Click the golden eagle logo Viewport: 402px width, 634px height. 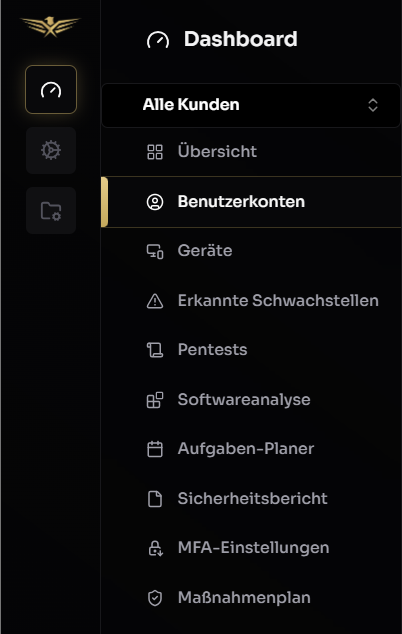[x=51, y=27]
